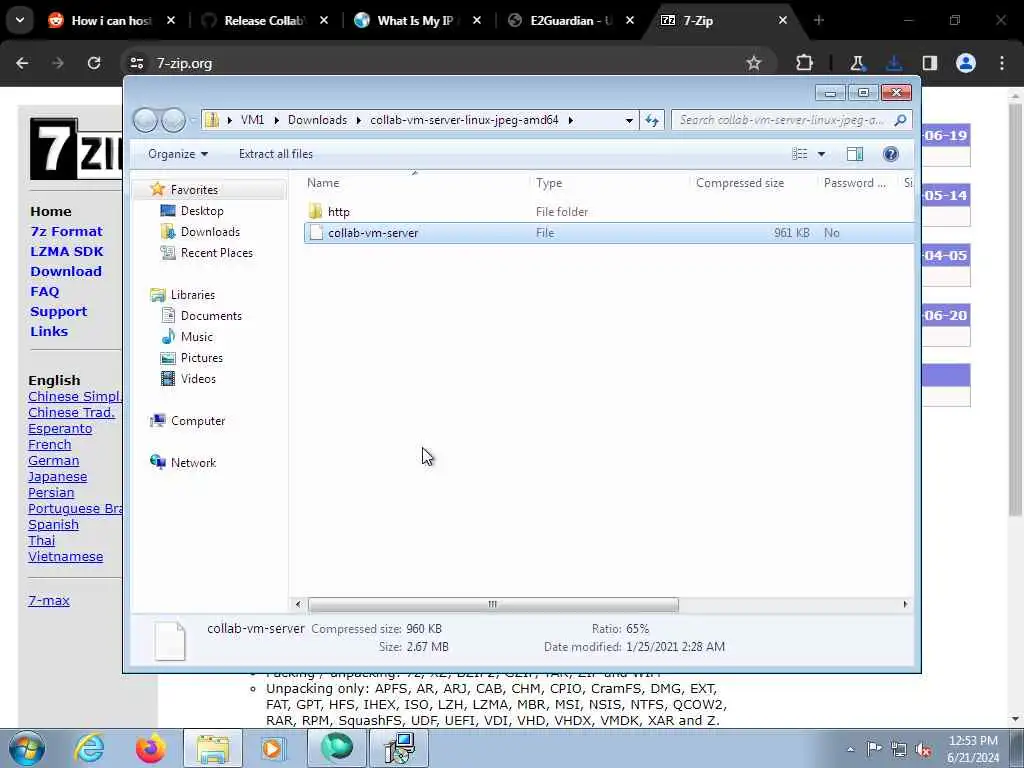This screenshot has height=768, width=1024.
Task: Refresh the folder via address bar button
Action: click(652, 120)
